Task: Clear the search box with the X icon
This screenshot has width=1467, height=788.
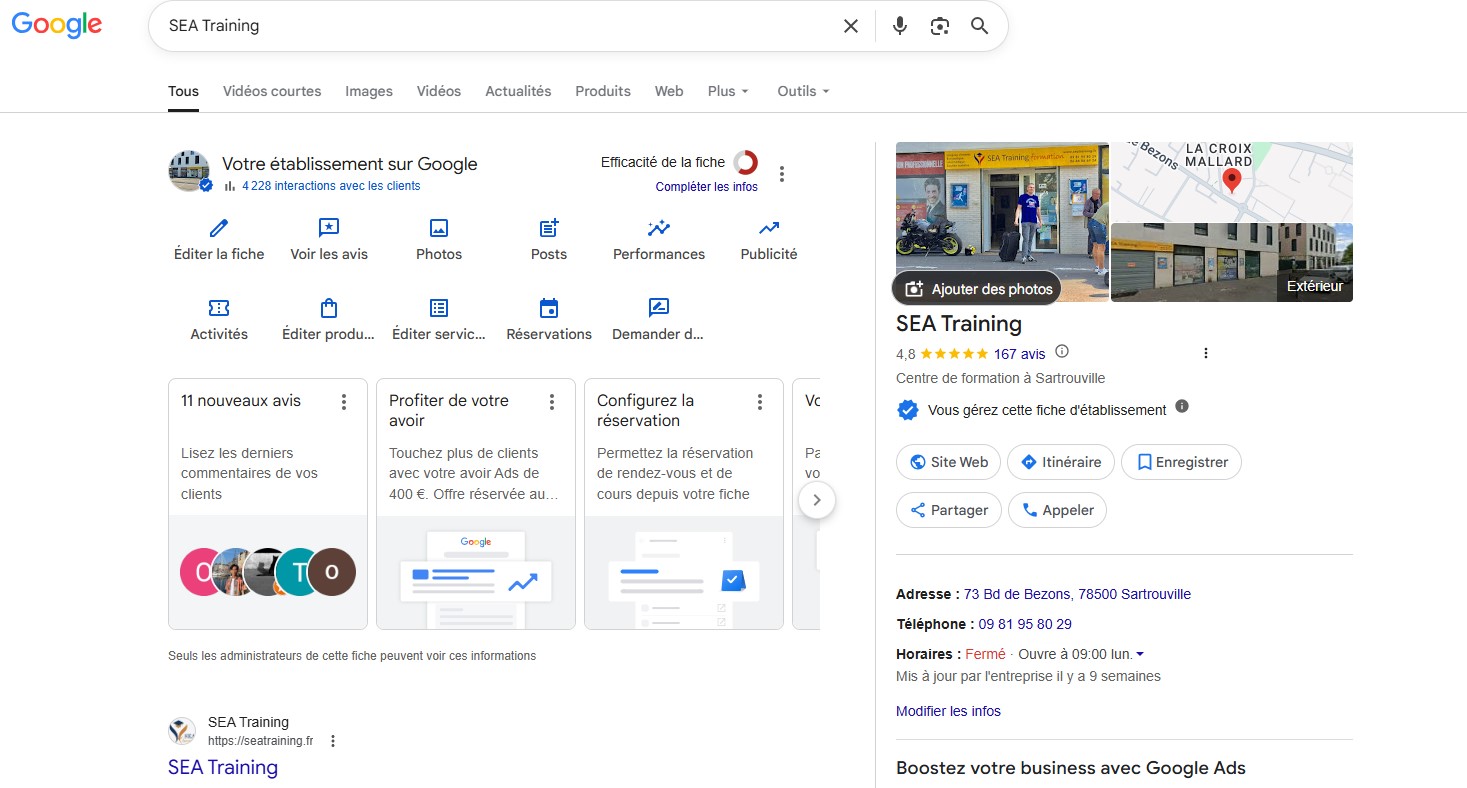Action: [x=851, y=26]
